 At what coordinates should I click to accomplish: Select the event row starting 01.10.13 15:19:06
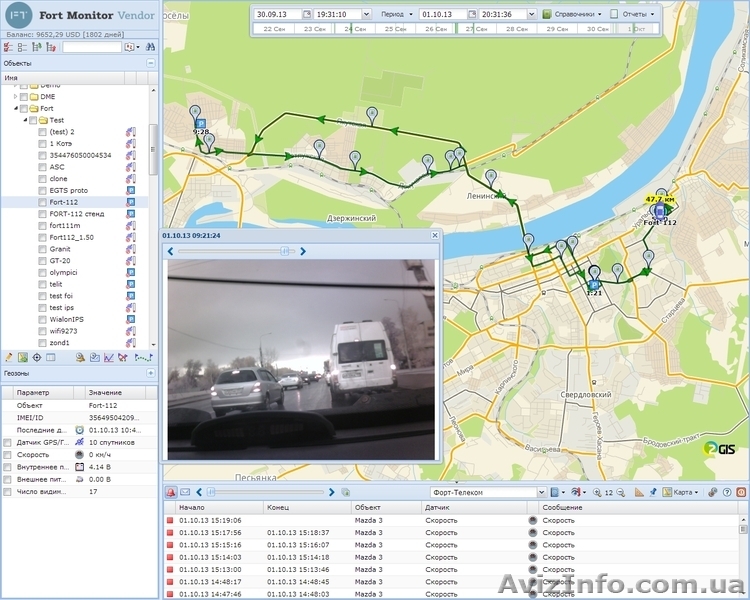(x=451, y=520)
